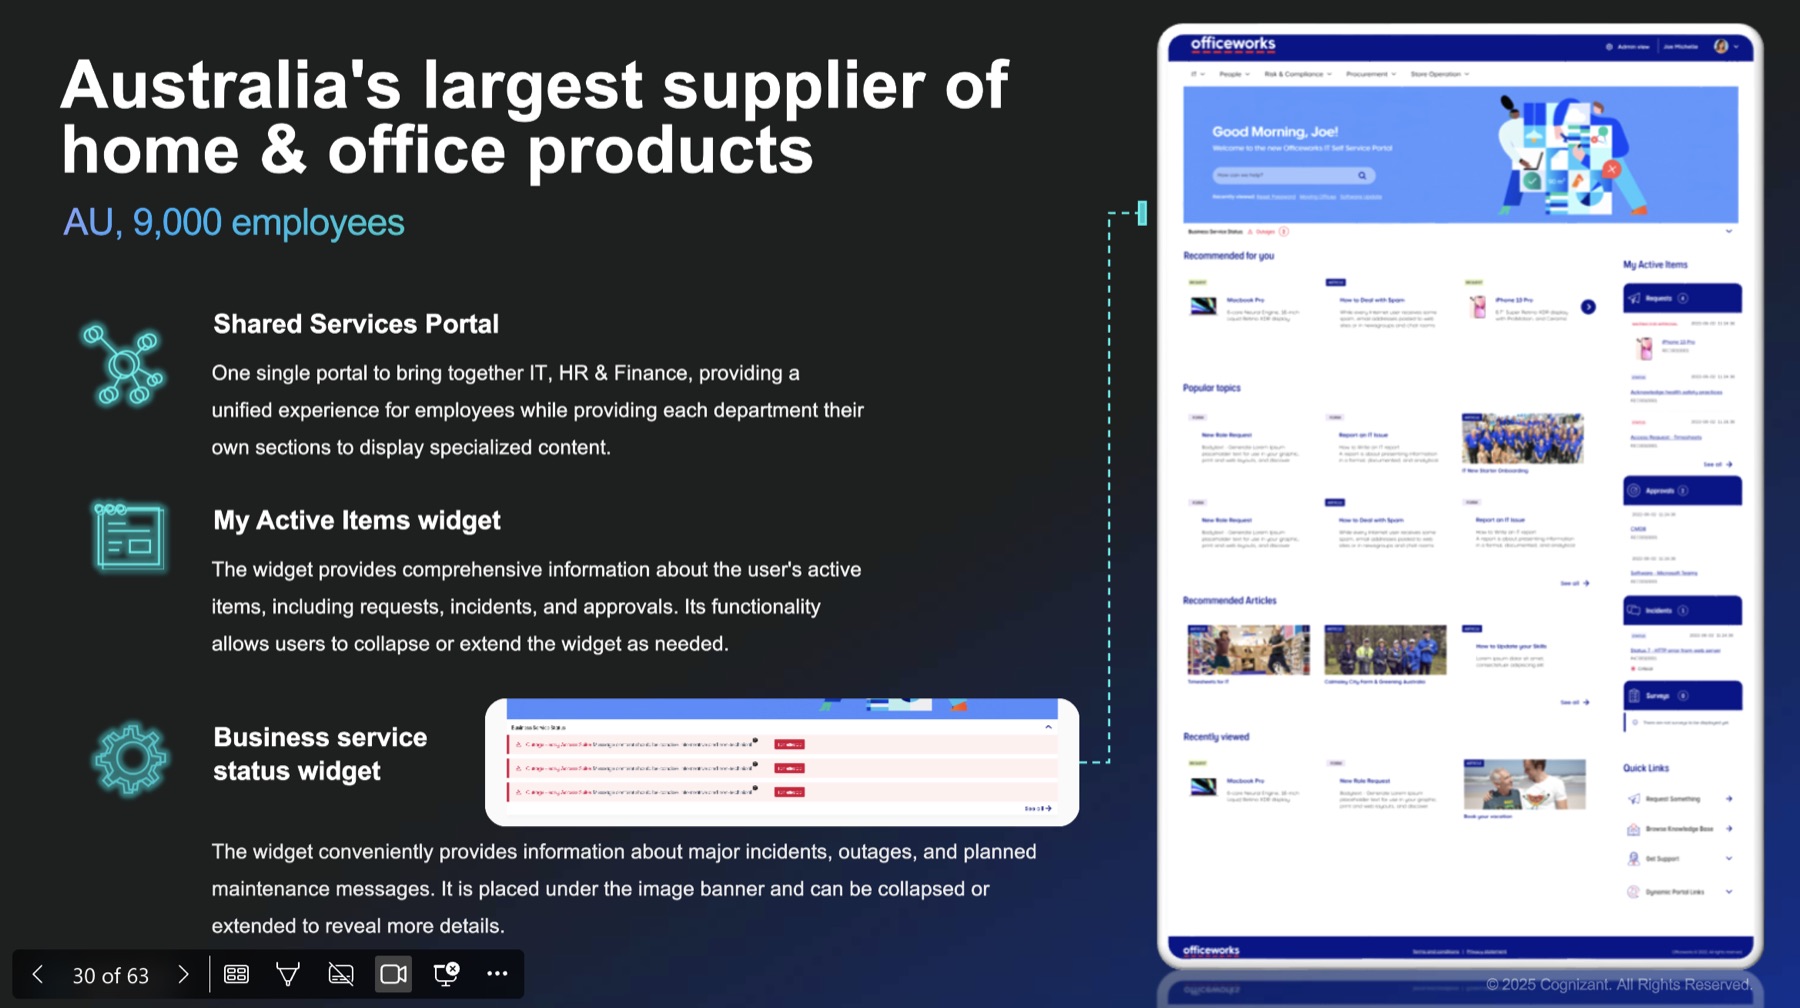1800x1008 pixels.
Task: Select the pen and laser pointer tool
Action: click(288, 974)
